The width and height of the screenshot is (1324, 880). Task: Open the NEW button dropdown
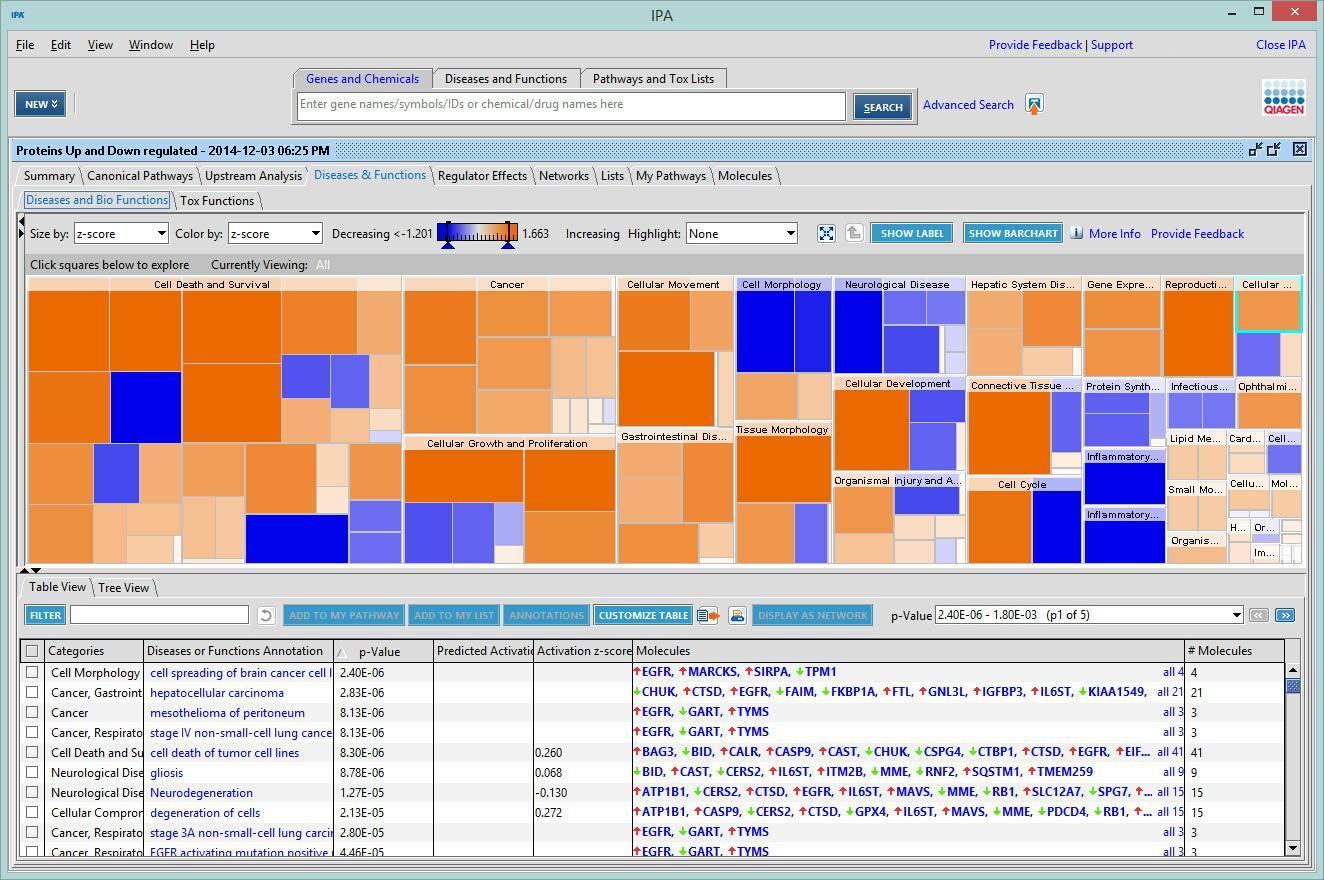(x=40, y=104)
